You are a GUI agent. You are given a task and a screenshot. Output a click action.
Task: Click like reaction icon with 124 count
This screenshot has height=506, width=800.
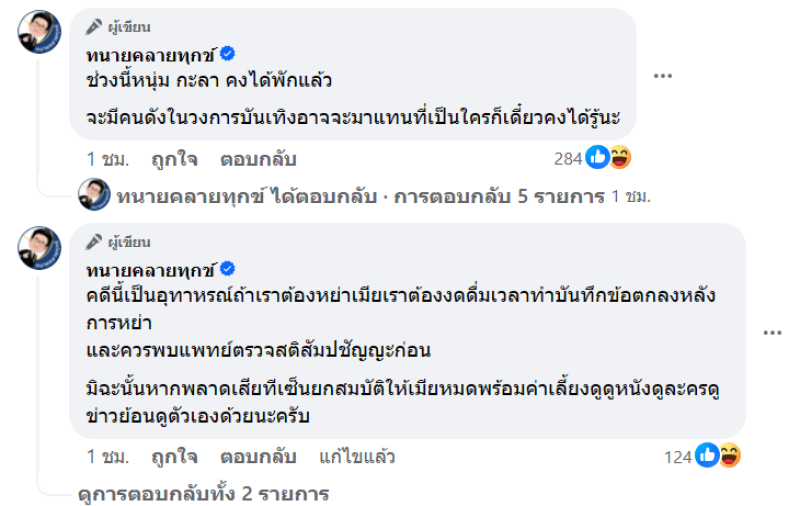pyautogui.click(x=708, y=456)
